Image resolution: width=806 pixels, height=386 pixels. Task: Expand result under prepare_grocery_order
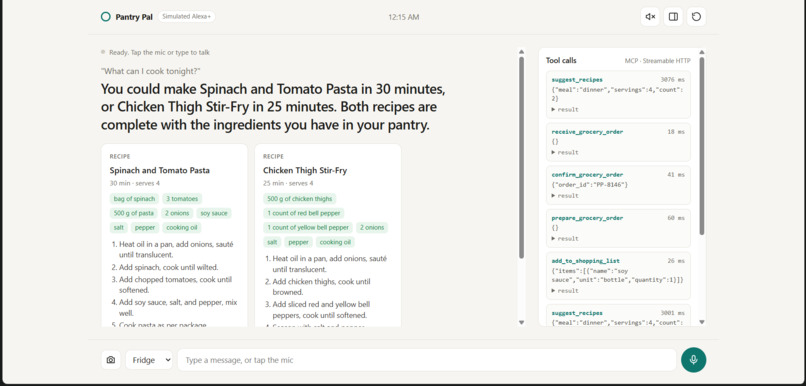point(565,238)
